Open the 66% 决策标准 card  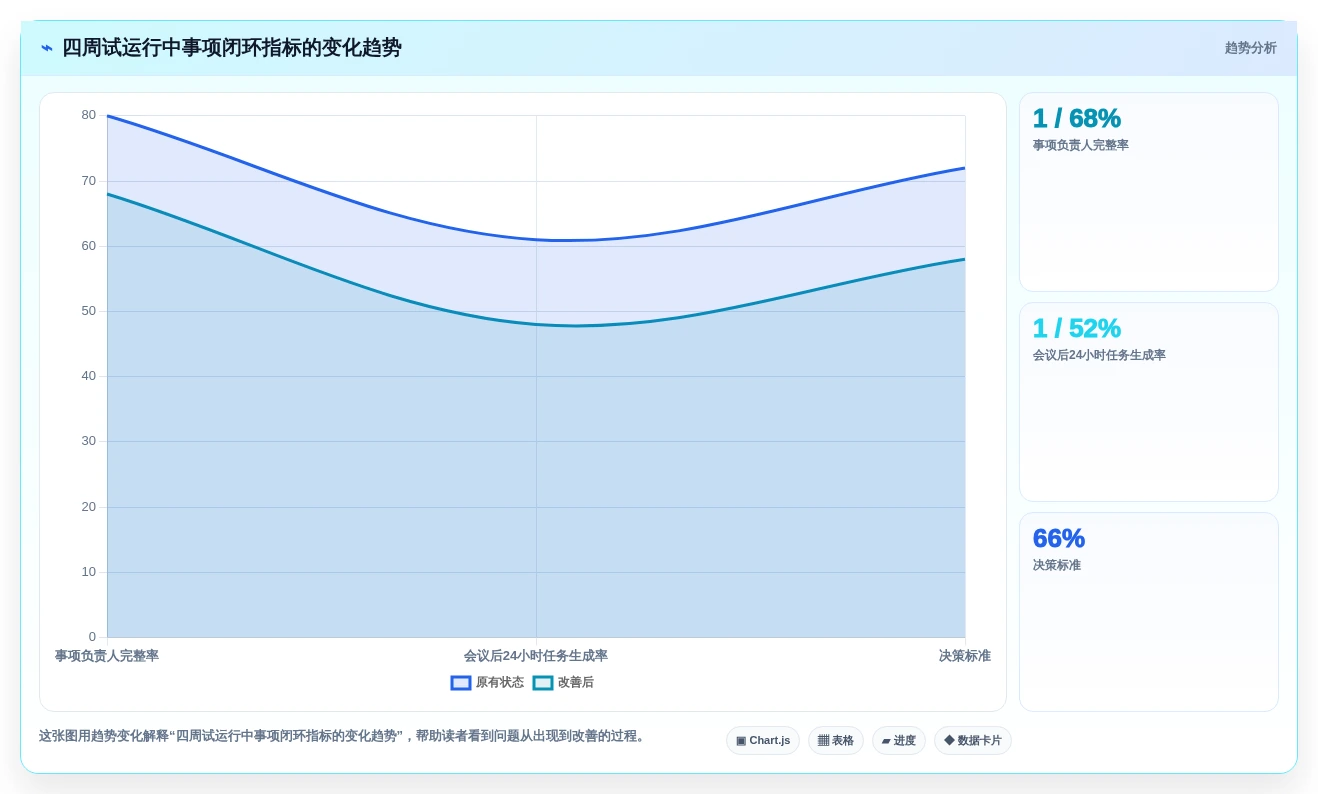coord(1149,612)
